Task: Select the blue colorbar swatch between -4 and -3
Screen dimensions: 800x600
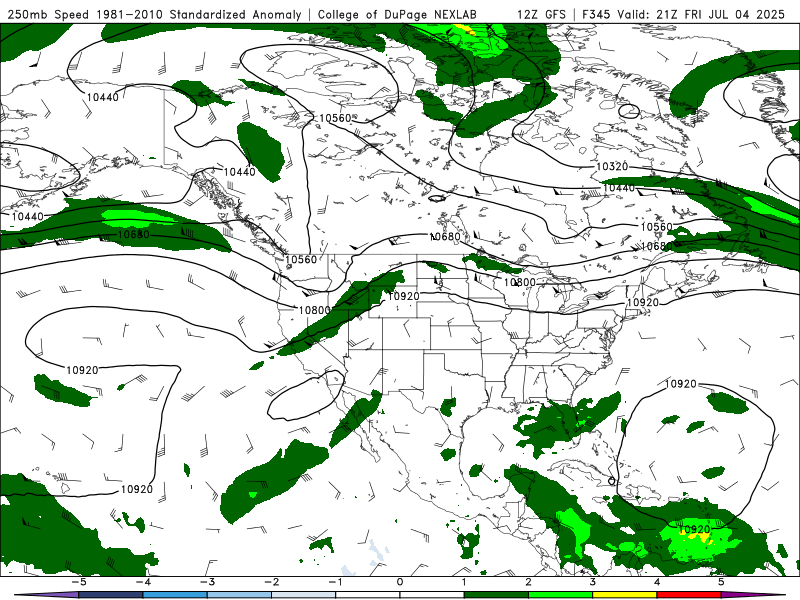Action: [175, 595]
